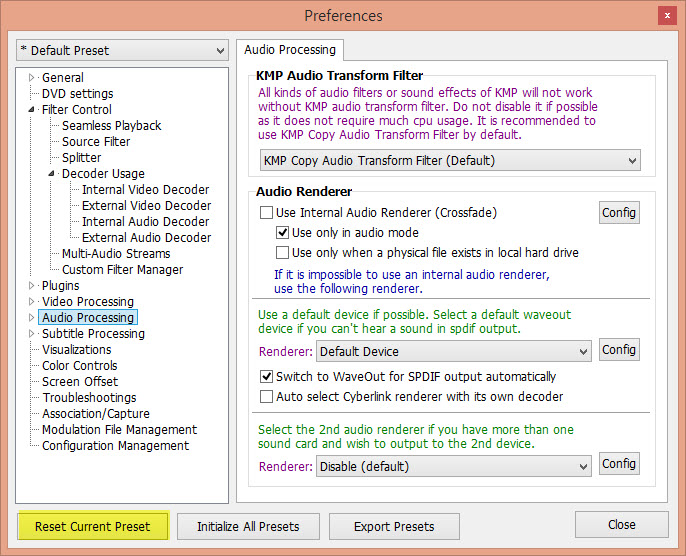Expand the Video Processing node arrow

point(31,301)
